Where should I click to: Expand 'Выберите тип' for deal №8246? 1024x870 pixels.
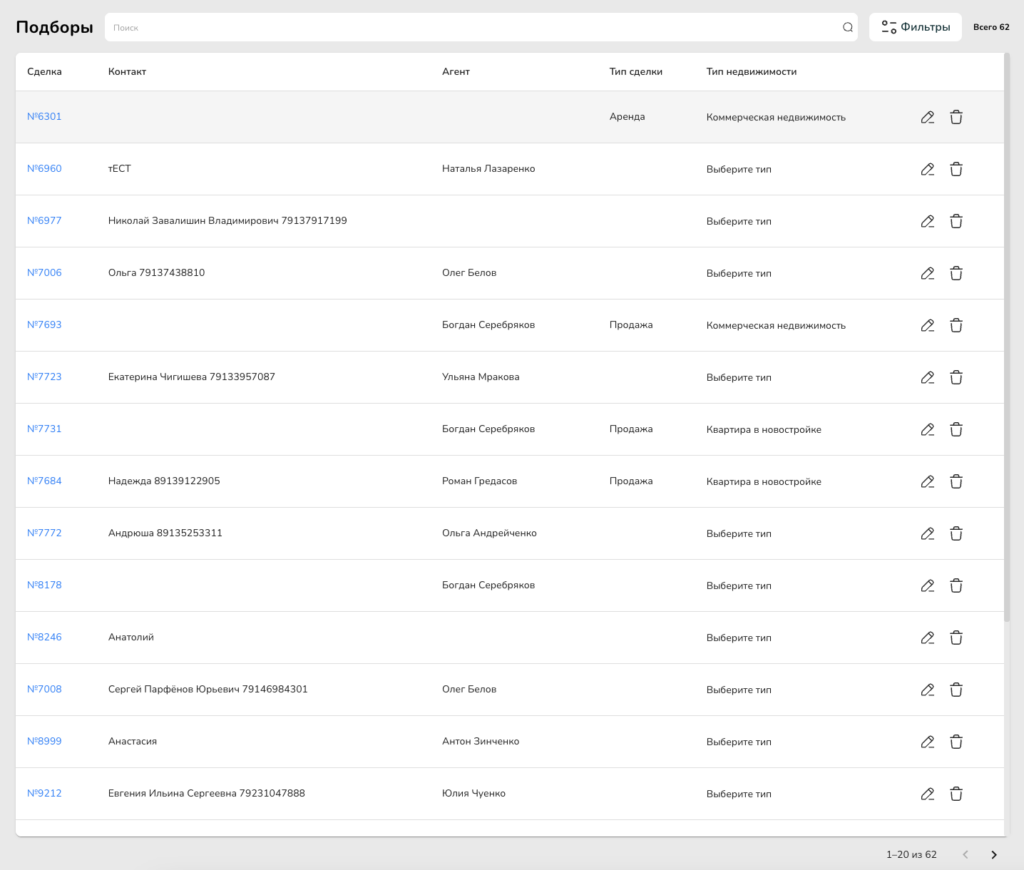click(738, 637)
